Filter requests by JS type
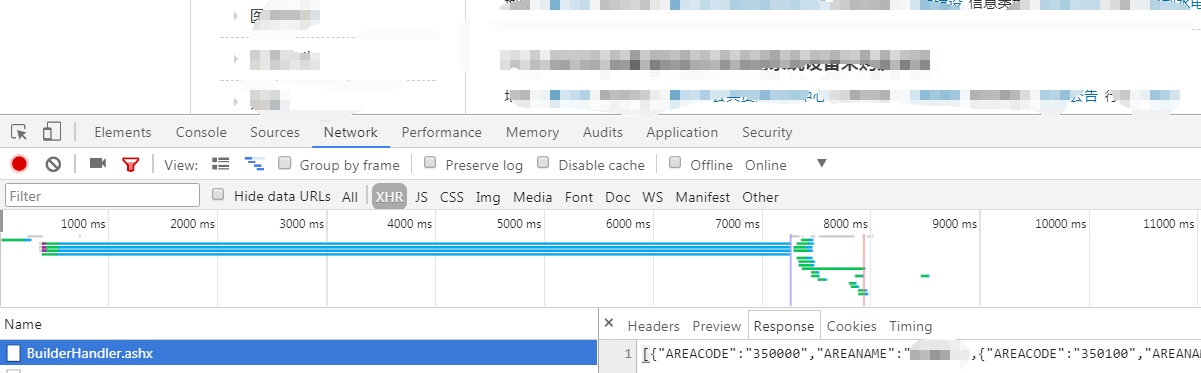 click(421, 197)
